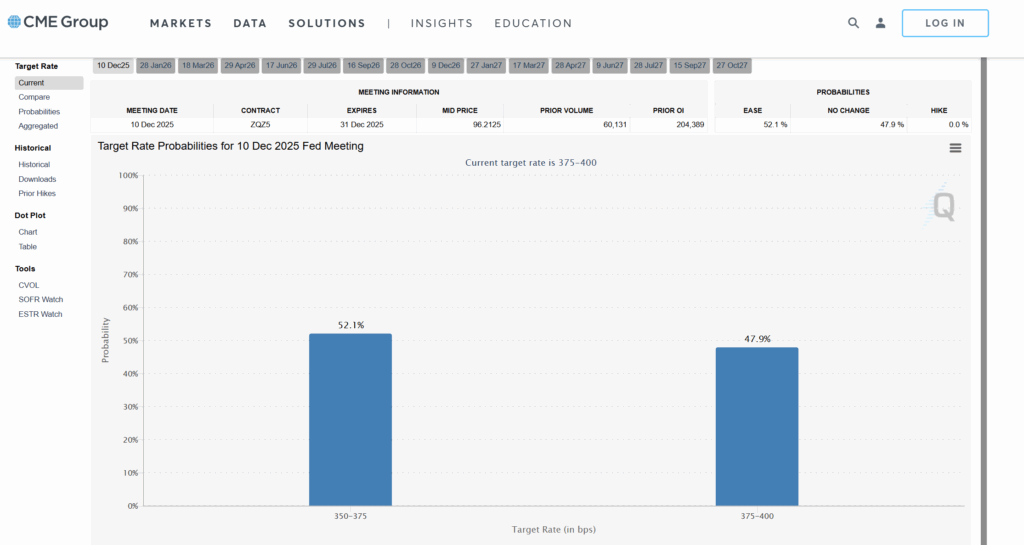Switch to the 28 Jan26 meeting tab
The width and height of the screenshot is (1024, 545).
click(x=155, y=65)
